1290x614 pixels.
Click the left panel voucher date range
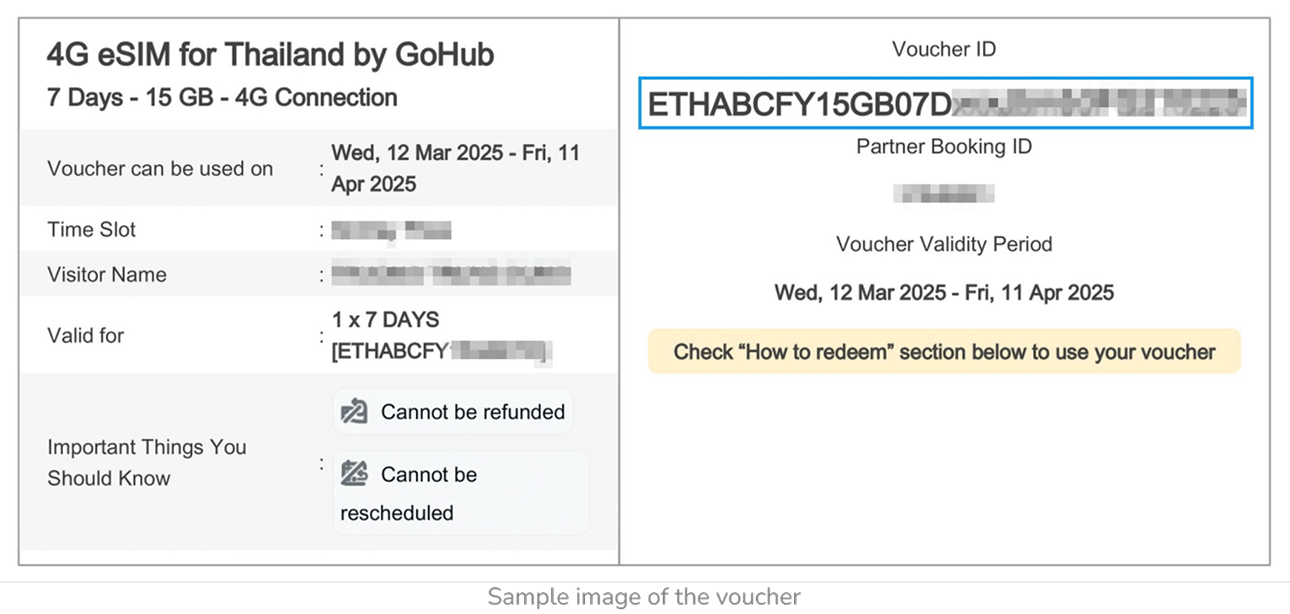click(x=455, y=169)
